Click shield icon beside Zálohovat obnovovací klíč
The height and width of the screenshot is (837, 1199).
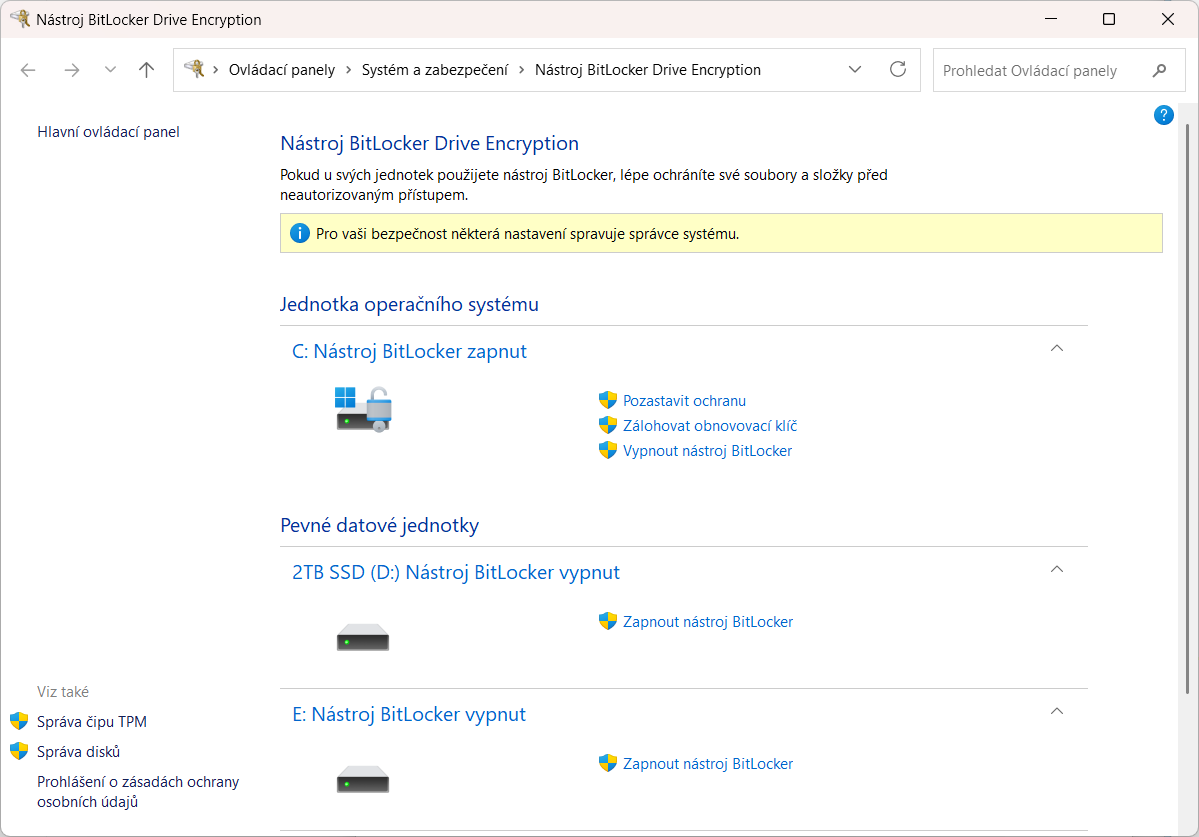608,425
